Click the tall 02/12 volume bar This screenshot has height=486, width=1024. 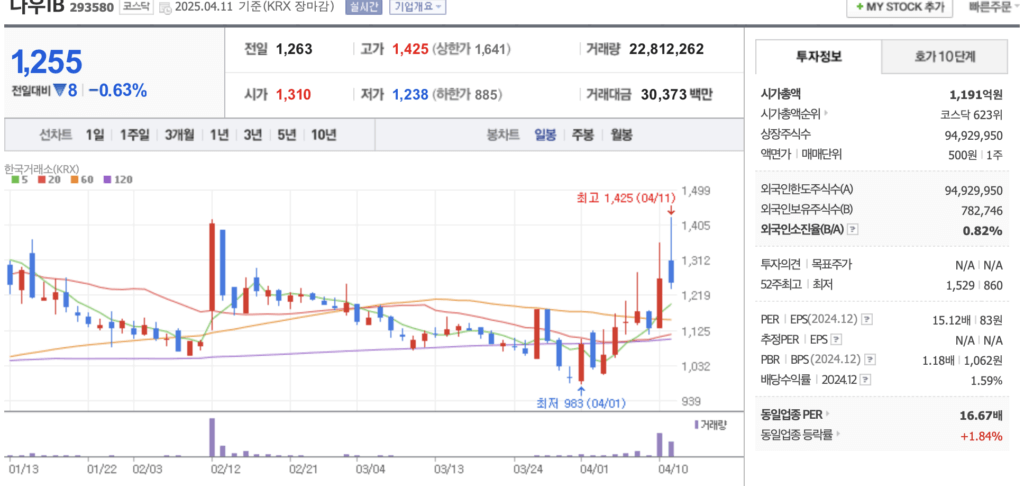pos(211,437)
